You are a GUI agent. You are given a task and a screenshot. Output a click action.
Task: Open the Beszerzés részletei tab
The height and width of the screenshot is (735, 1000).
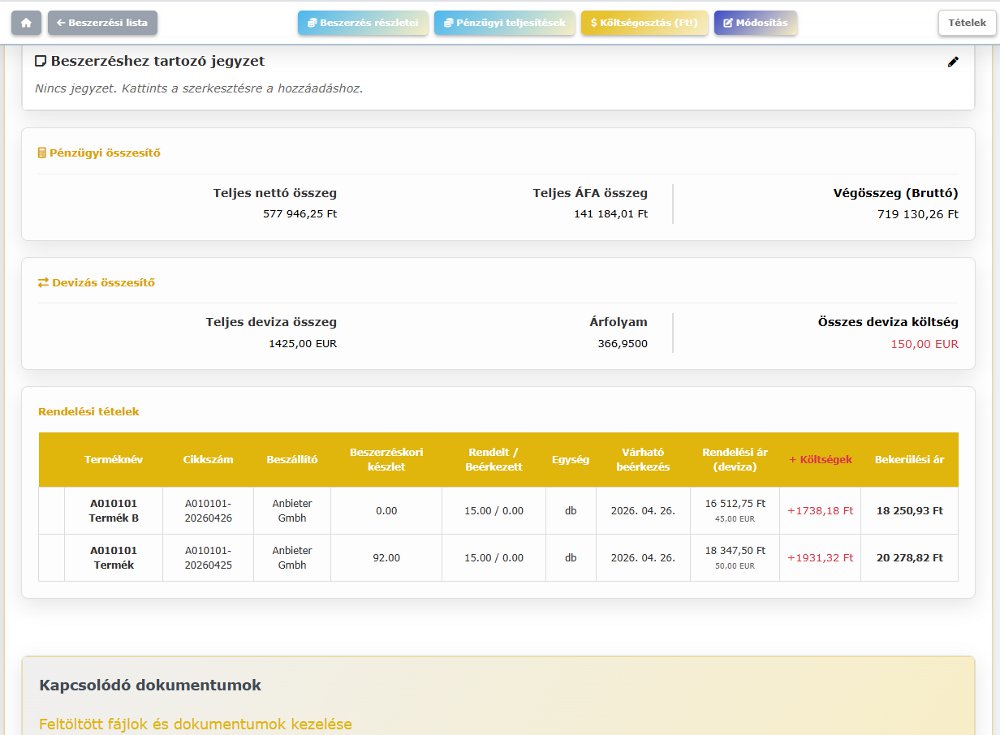(x=363, y=23)
